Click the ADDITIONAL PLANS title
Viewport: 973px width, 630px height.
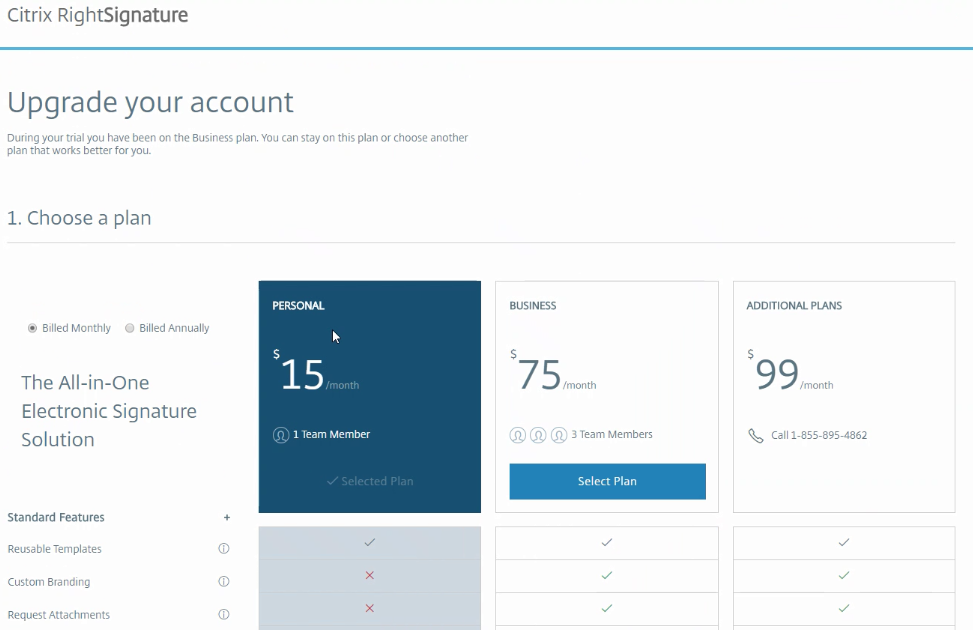click(794, 305)
